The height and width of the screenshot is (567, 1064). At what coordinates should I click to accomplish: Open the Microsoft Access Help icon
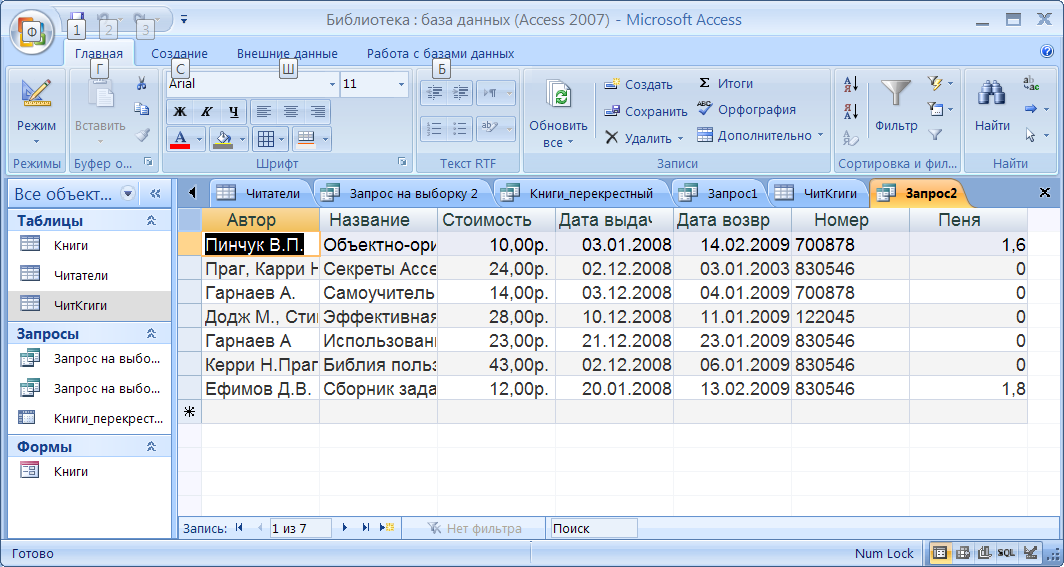(x=1046, y=52)
